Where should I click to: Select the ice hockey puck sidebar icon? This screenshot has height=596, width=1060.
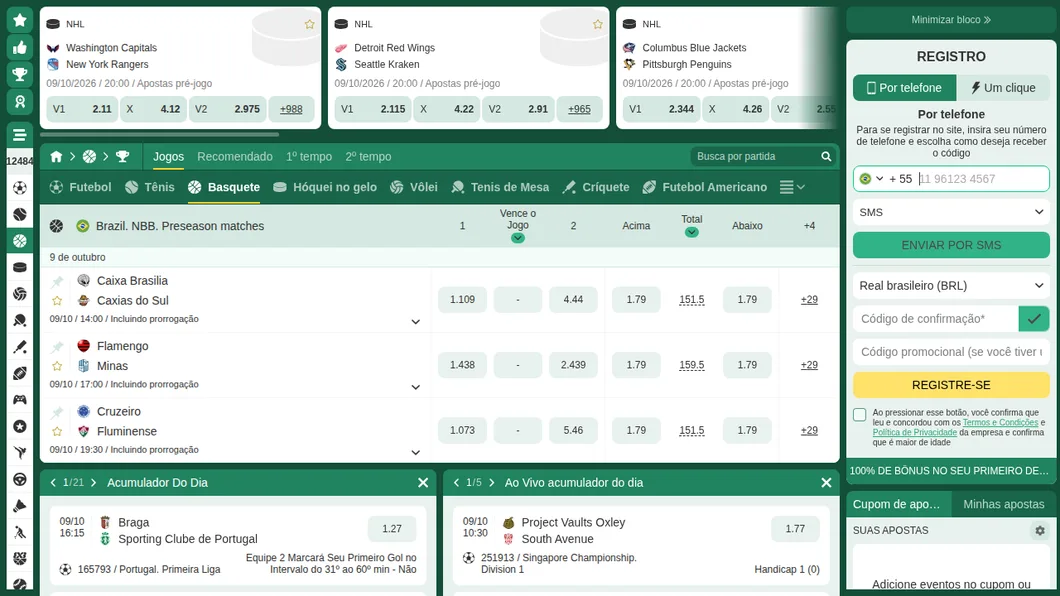point(20,268)
